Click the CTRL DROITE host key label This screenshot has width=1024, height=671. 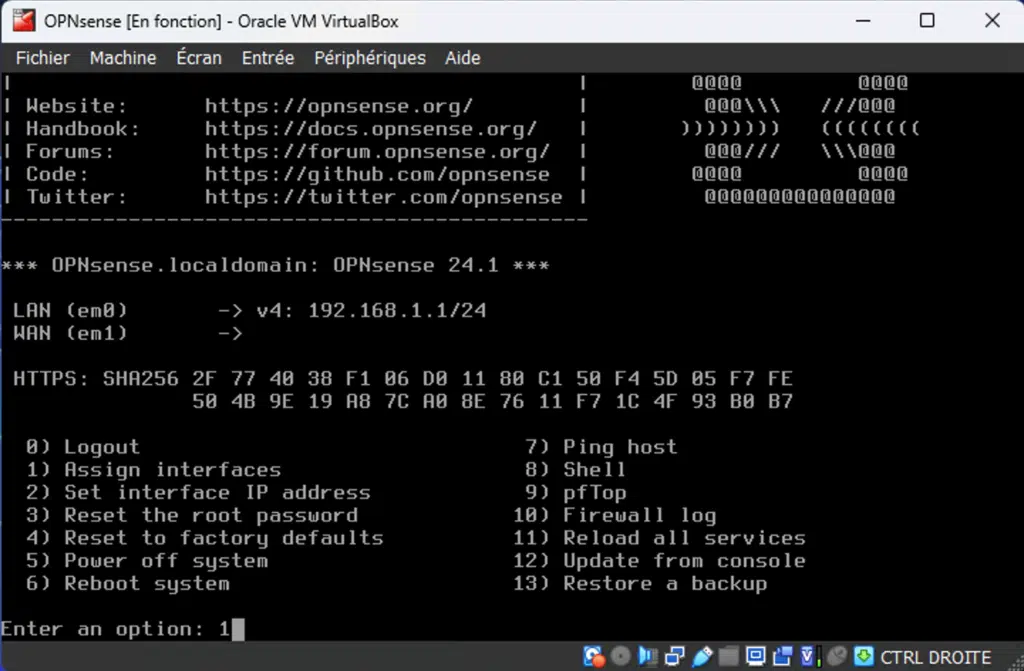click(x=935, y=657)
